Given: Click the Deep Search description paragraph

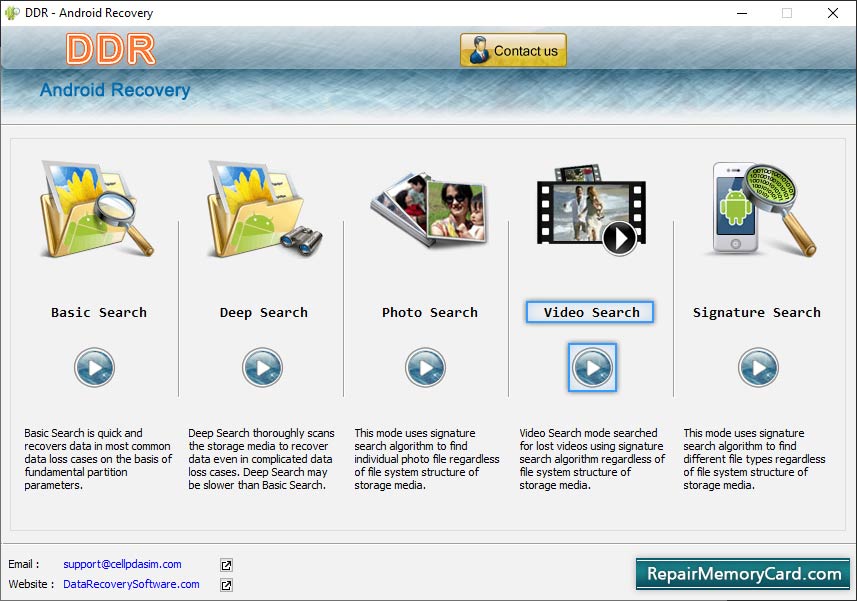Looking at the screenshot, I should [261, 459].
